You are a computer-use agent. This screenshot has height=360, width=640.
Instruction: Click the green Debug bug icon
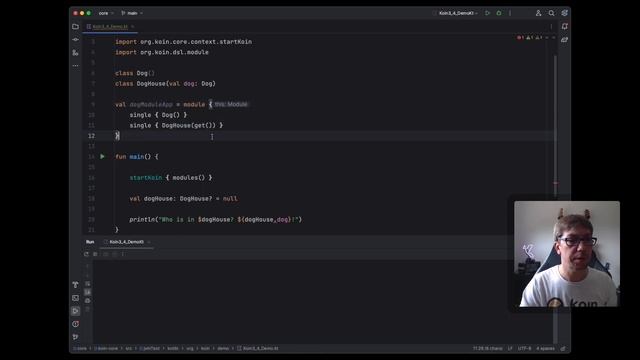499,13
